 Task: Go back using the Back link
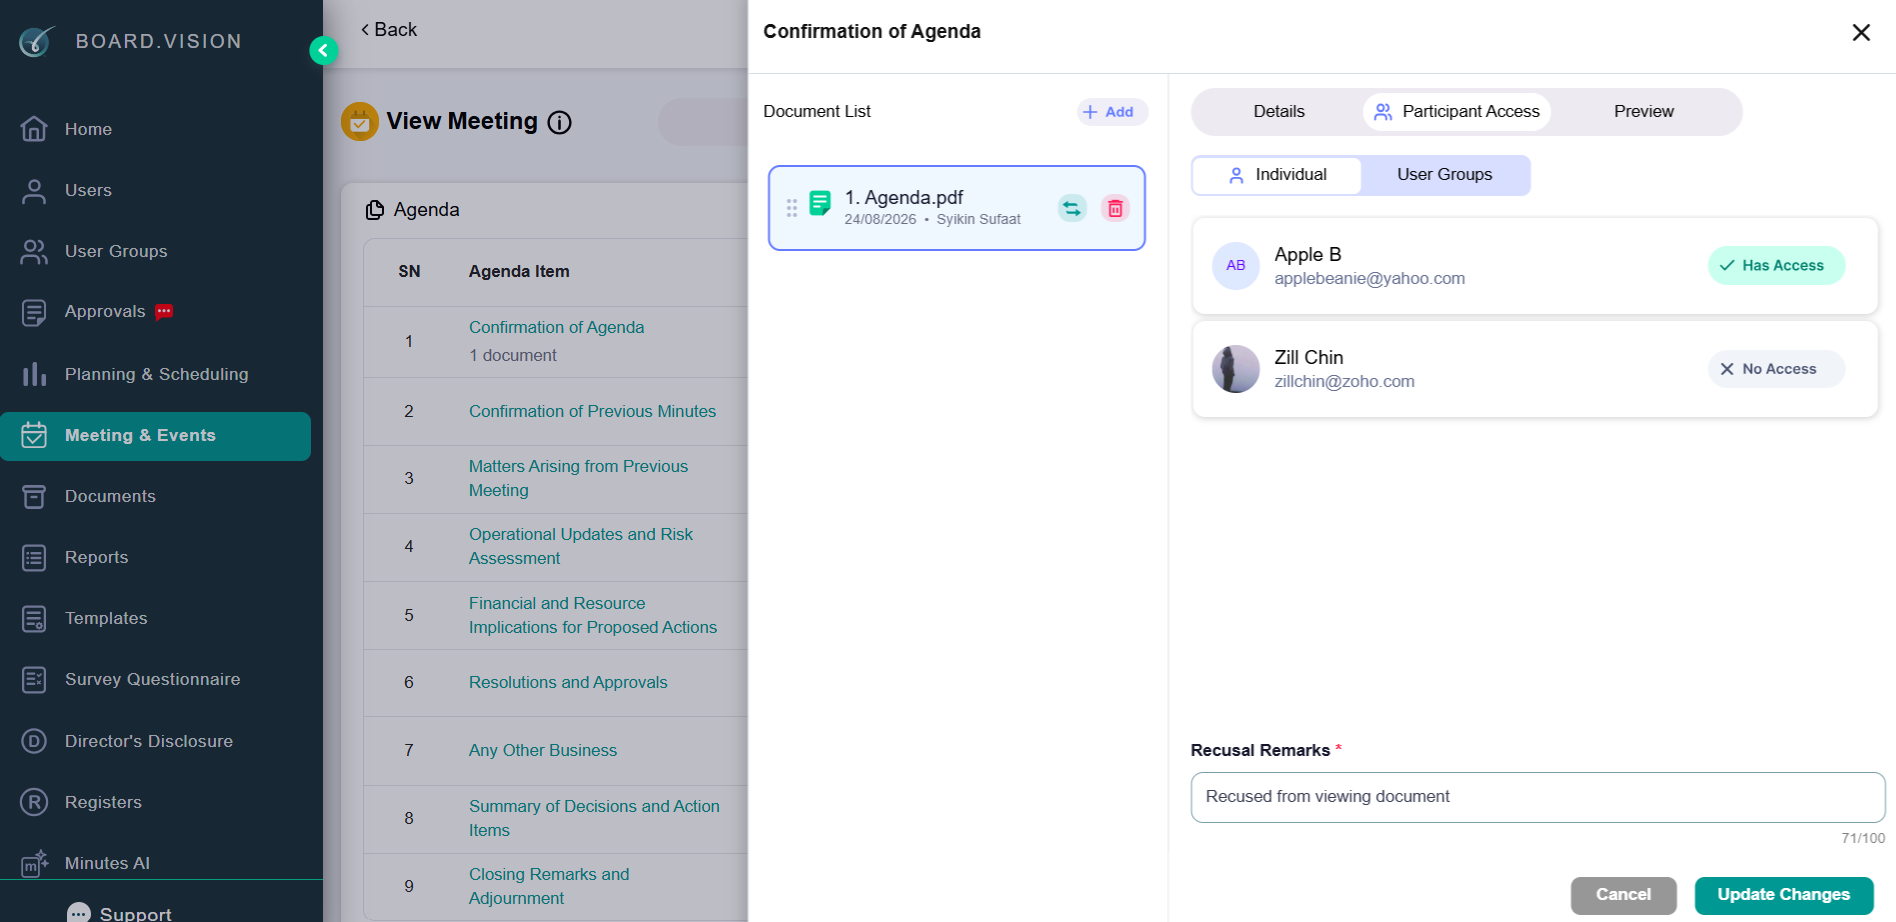coord(389,30)
